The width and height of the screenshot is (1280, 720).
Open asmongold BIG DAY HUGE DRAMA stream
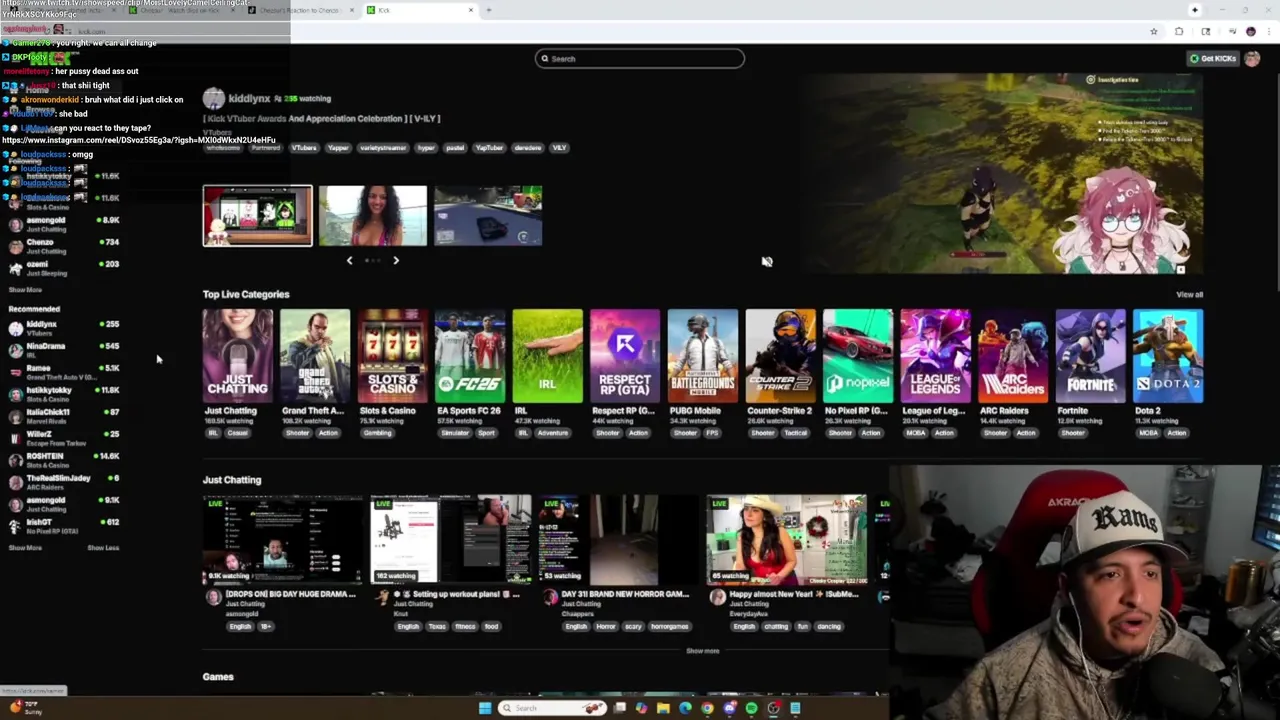[282, 539]
